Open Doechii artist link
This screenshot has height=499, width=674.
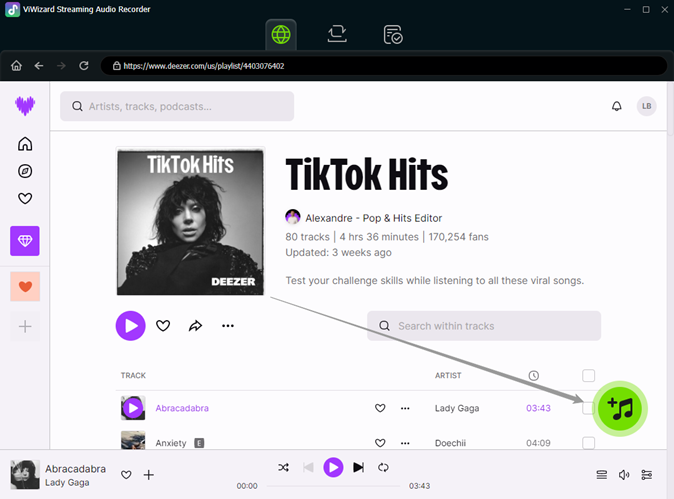click(450, 443)
